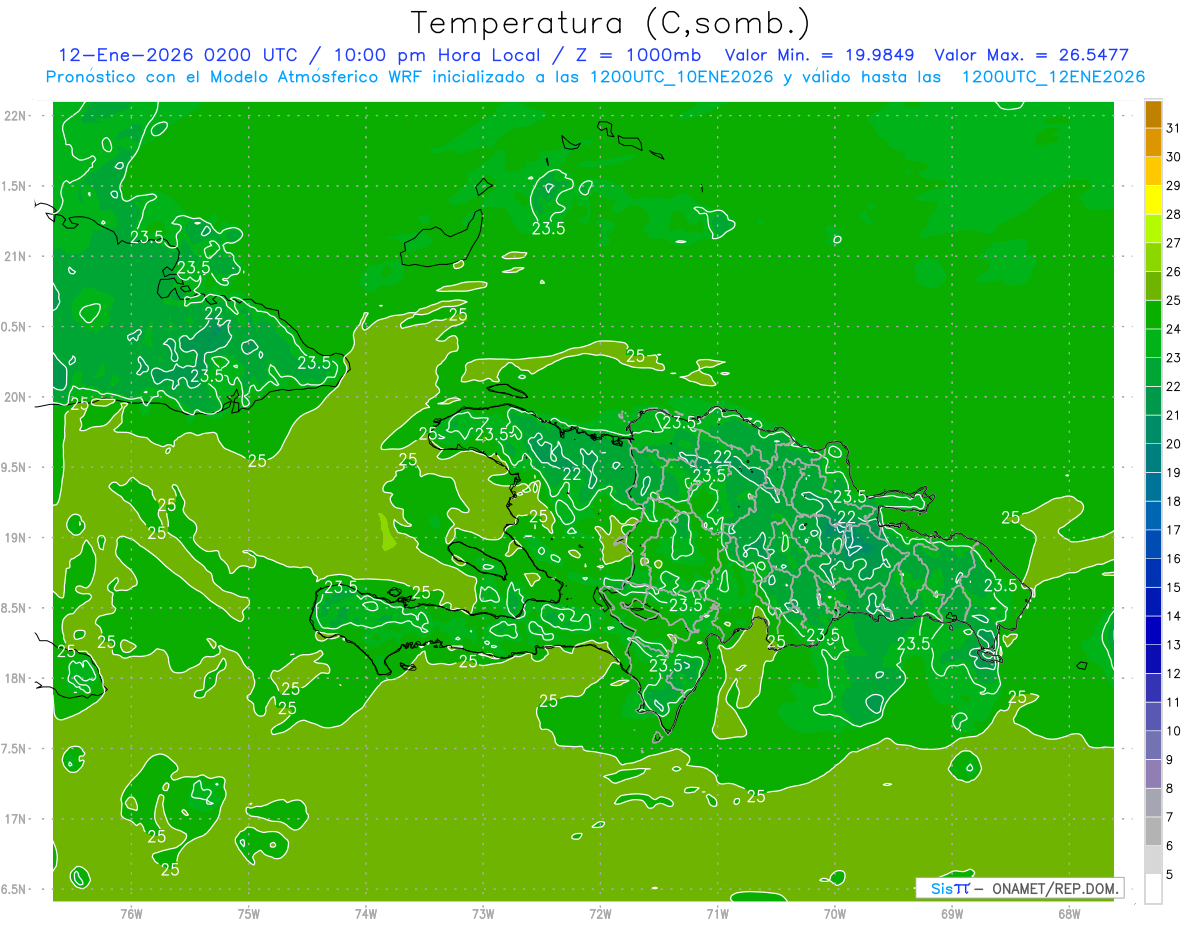Click the 73W longitude axis label
This screenshot has height=927, width=1200.
483,914
